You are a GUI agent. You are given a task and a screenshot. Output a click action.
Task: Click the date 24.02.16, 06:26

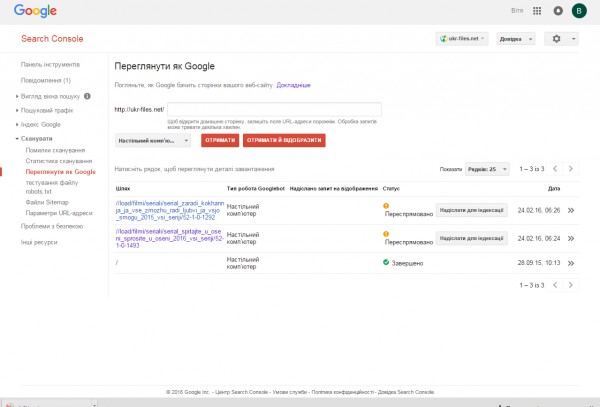[539, 210]
